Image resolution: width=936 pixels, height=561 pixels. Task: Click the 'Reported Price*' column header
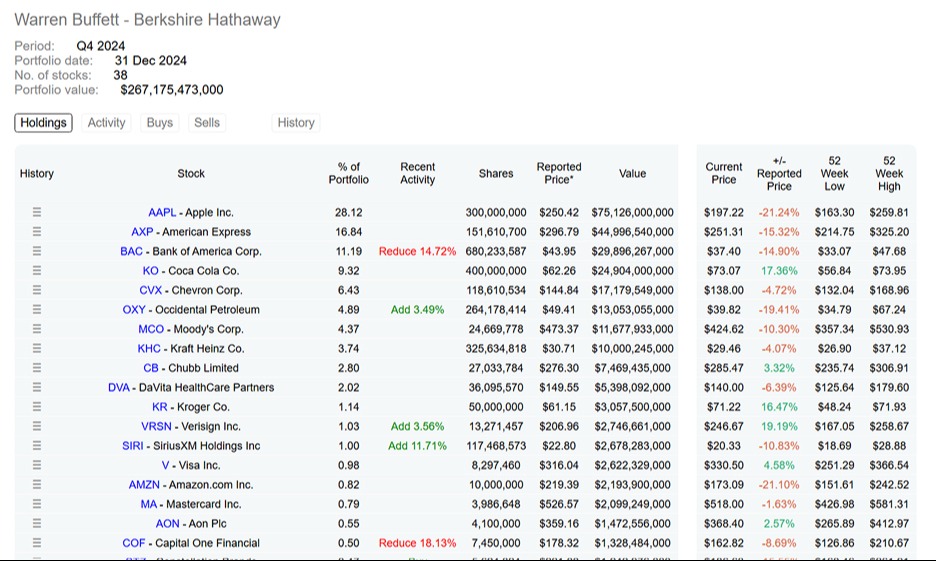tap(559, 173)
